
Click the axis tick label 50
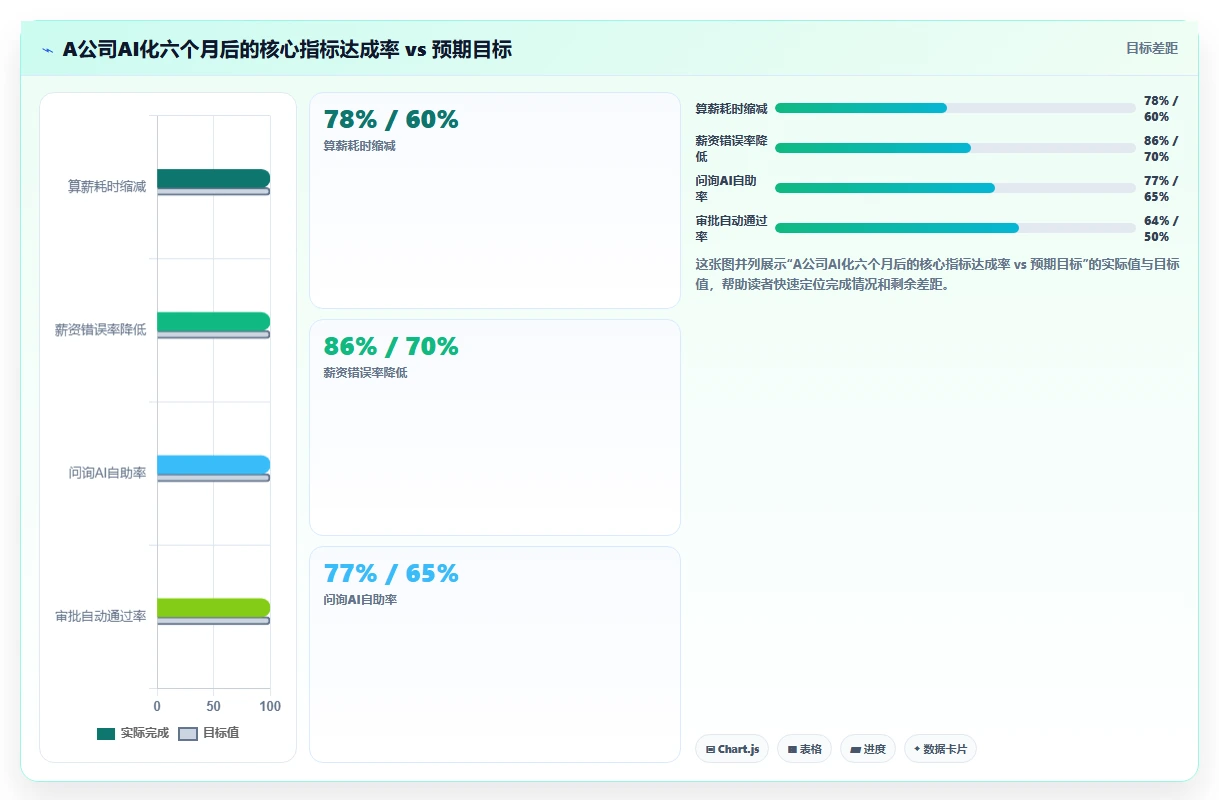click(213, 706)
